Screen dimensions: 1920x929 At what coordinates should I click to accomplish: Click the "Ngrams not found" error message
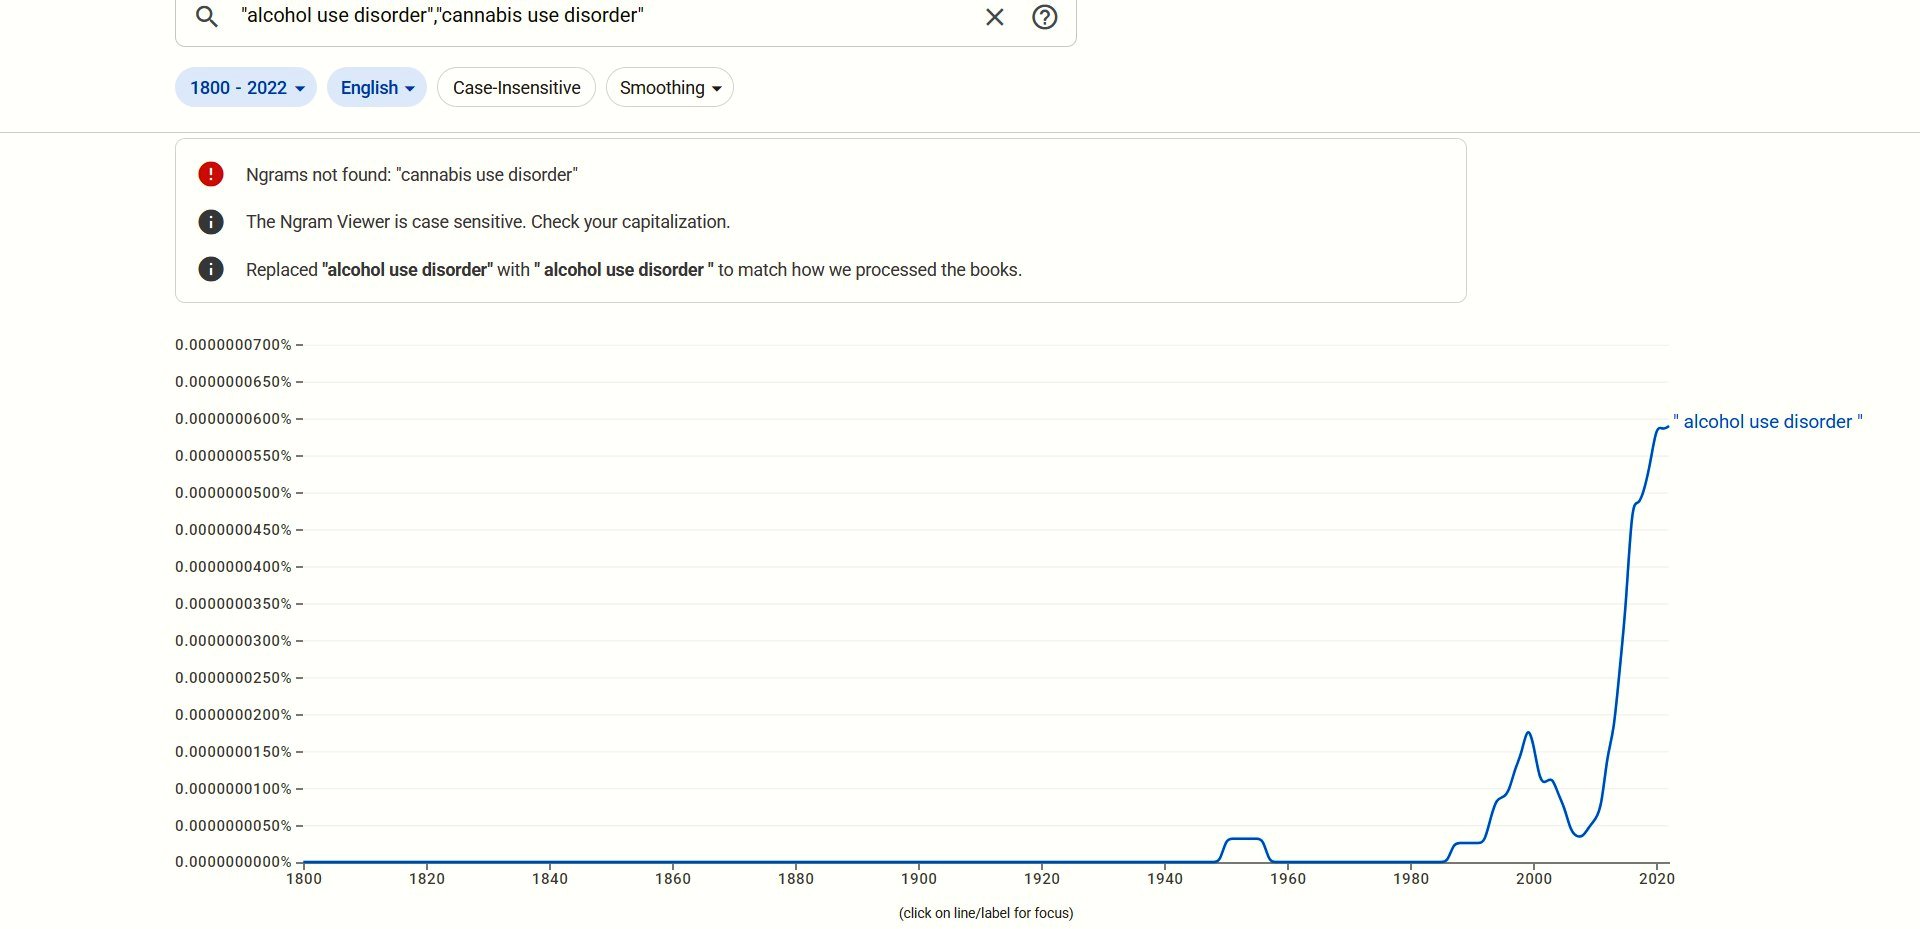pos(411,175)
